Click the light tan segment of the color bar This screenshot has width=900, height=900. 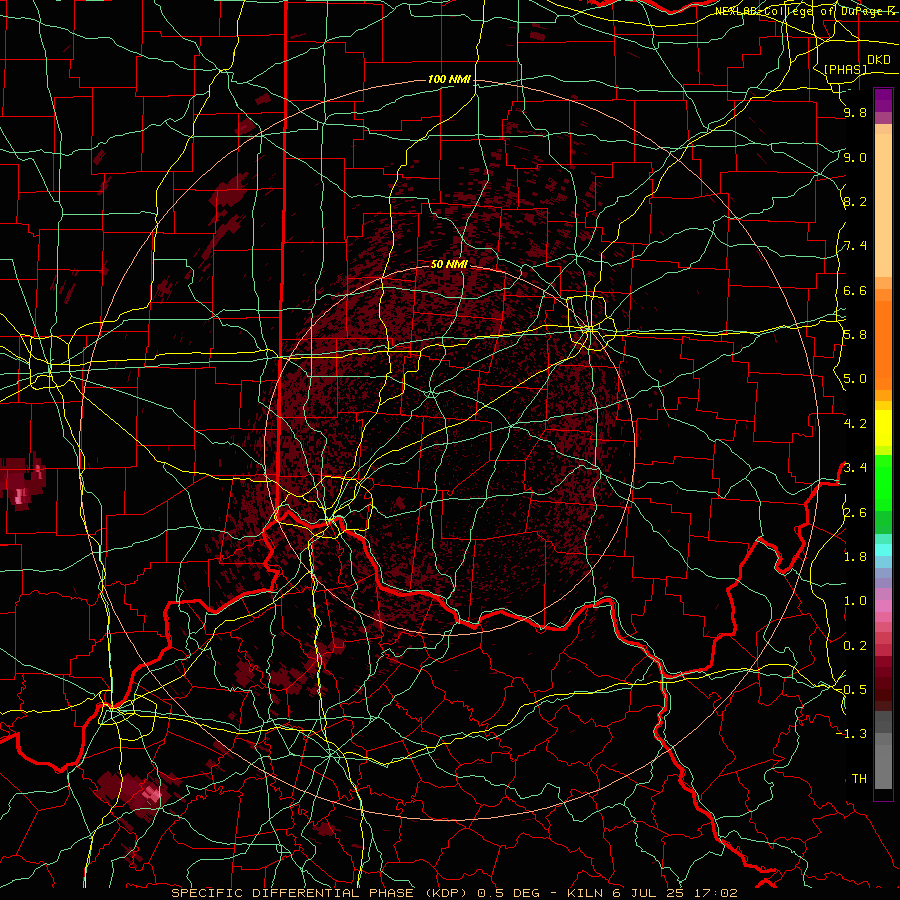(883, 205)
